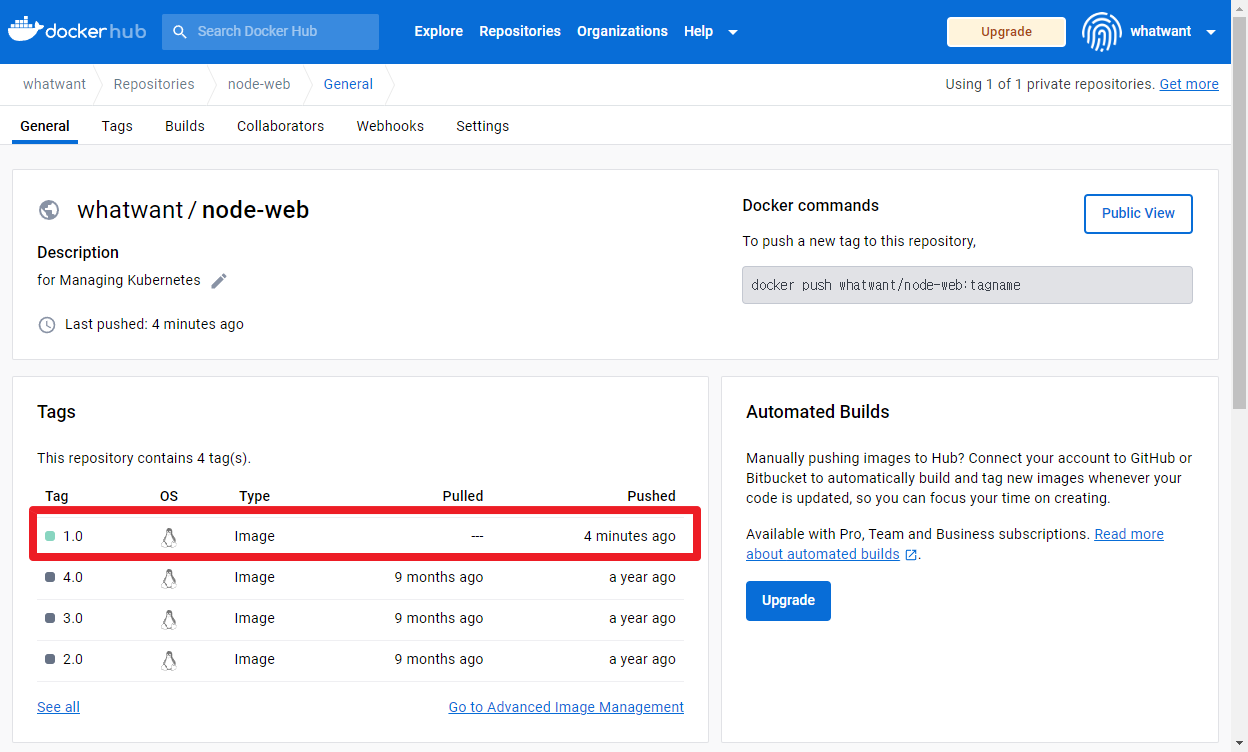
Task: Click tag name 3.0
Action: click(73, 618)
